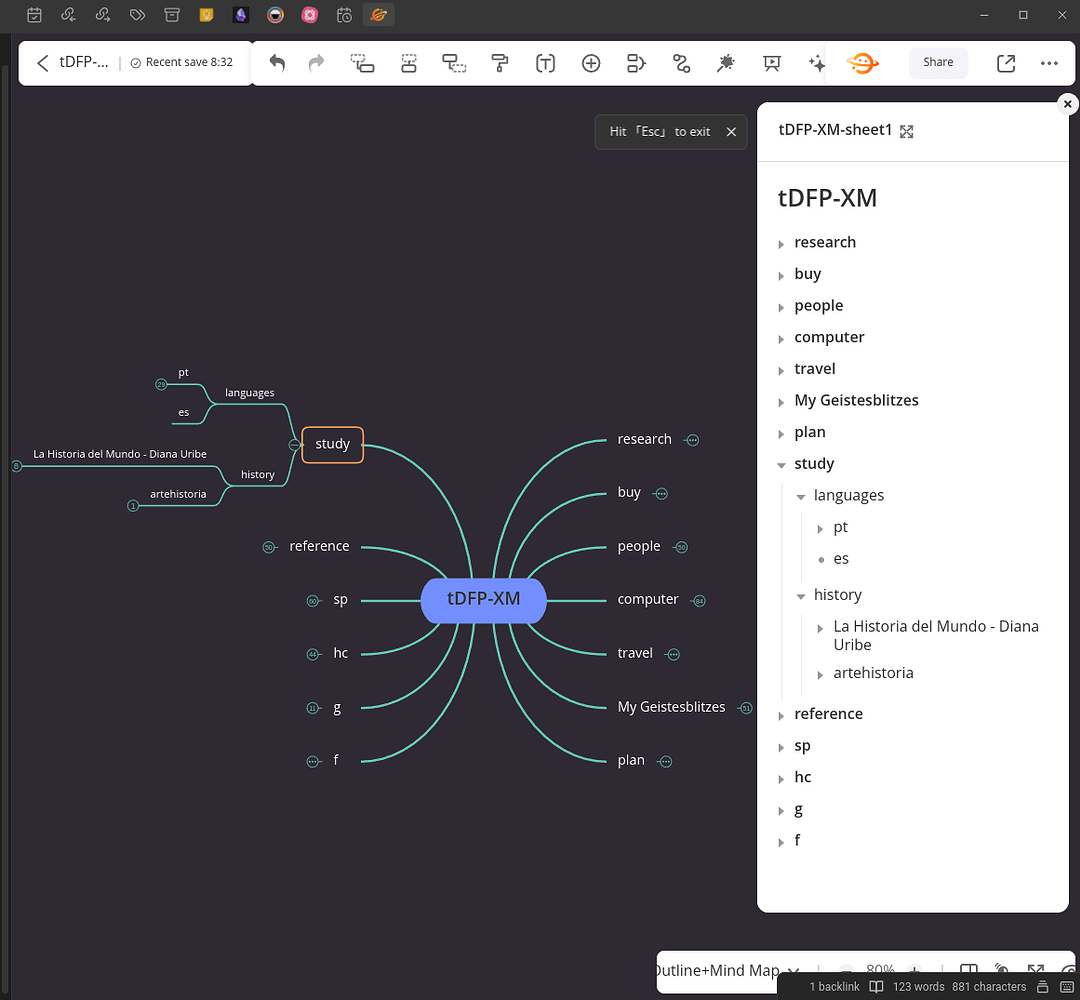The width and height of the screenshot is (1080, 1000).
Task: Click the format painter icon
Action: tap(499, 63)
